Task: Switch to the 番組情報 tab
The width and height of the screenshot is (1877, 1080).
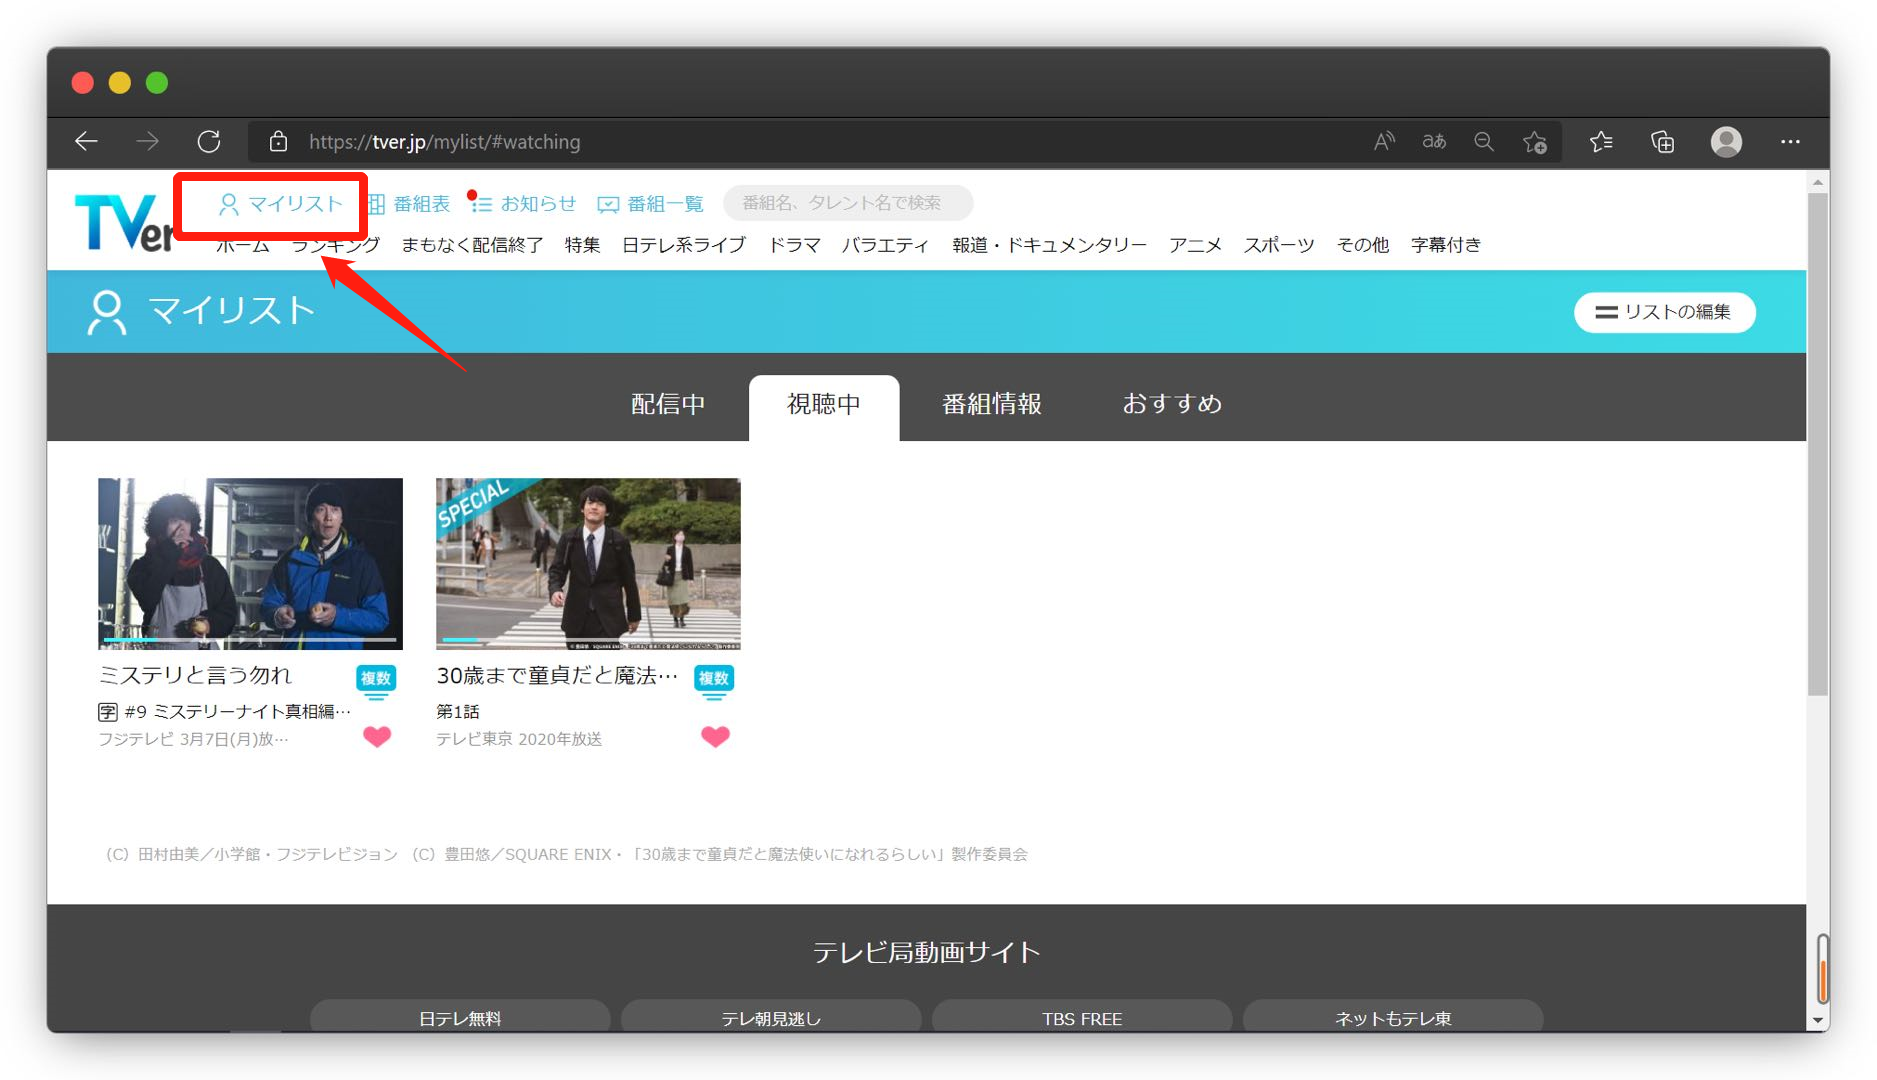Action: [992, 405]
